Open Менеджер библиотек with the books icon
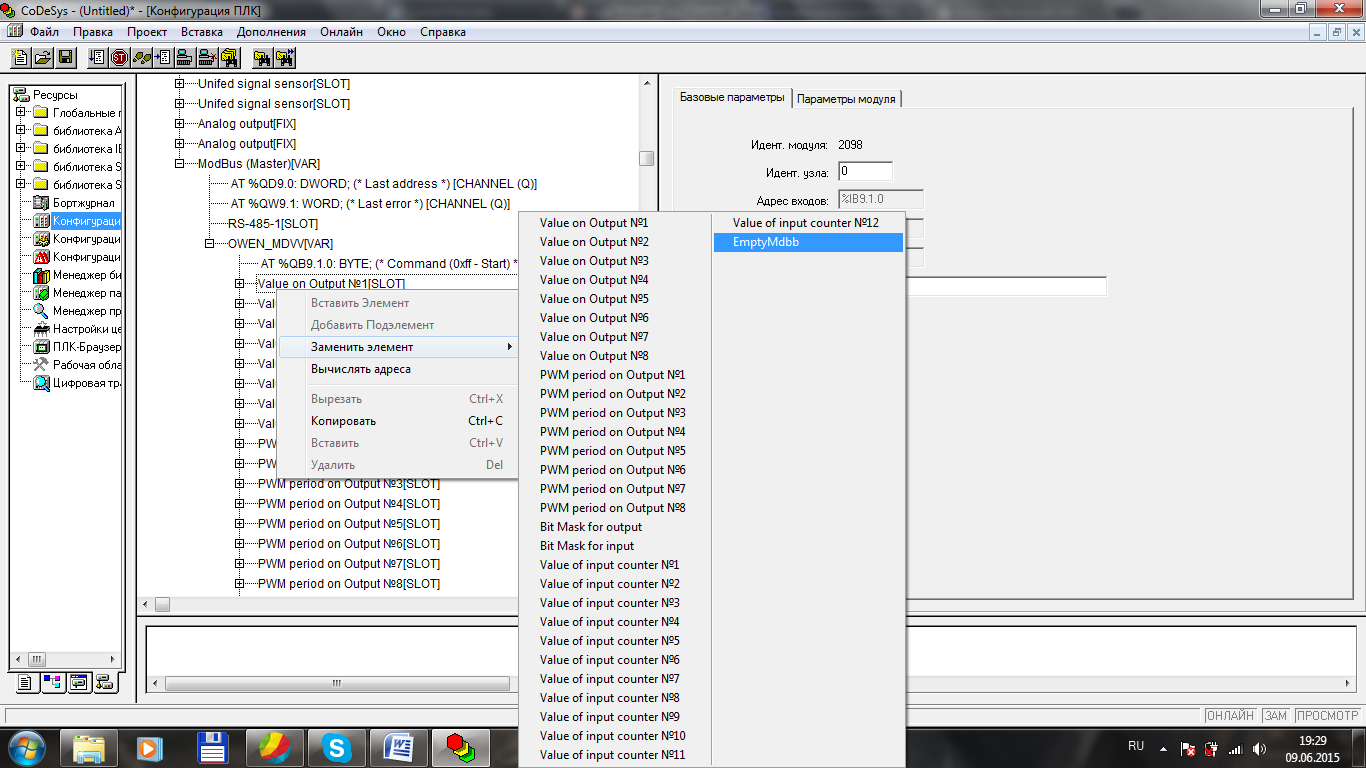This screenshot has height=768, width=1366. tap(76, 275)
